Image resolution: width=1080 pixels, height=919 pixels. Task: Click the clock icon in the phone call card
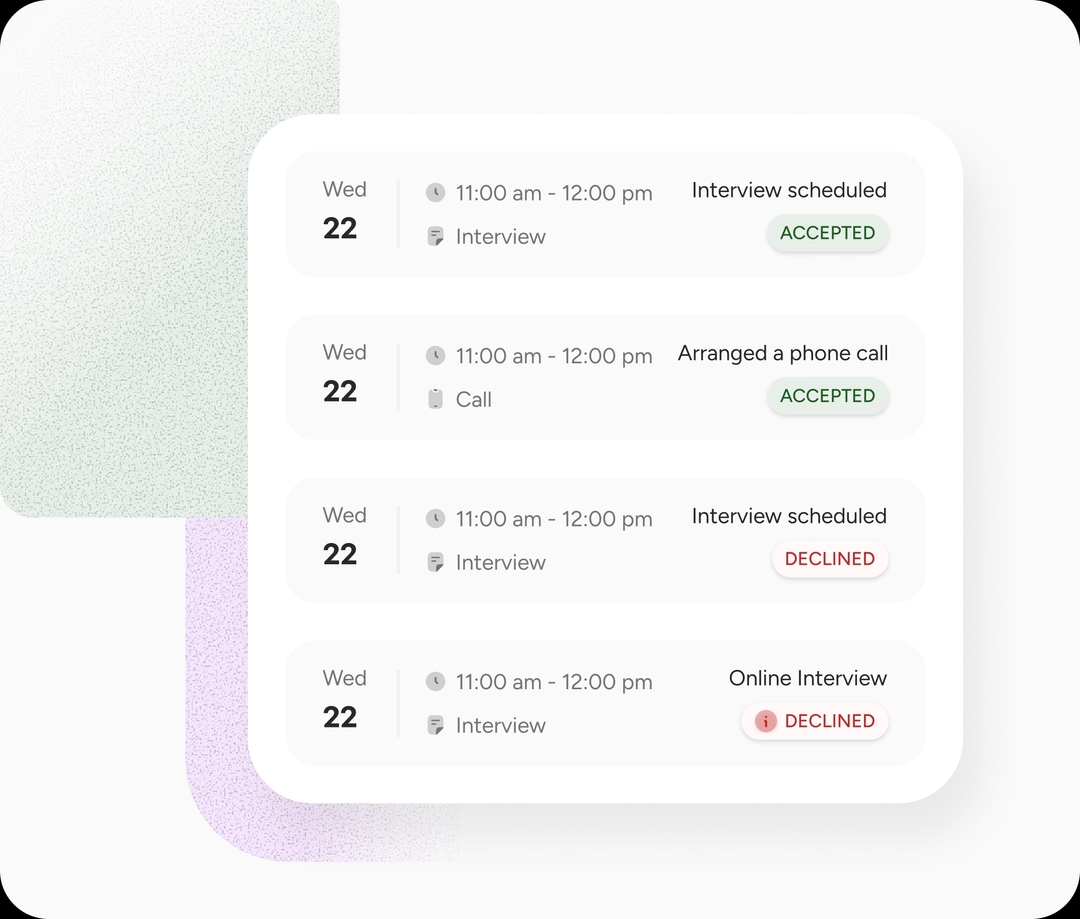pyautogui.click(x=435, y=355)
